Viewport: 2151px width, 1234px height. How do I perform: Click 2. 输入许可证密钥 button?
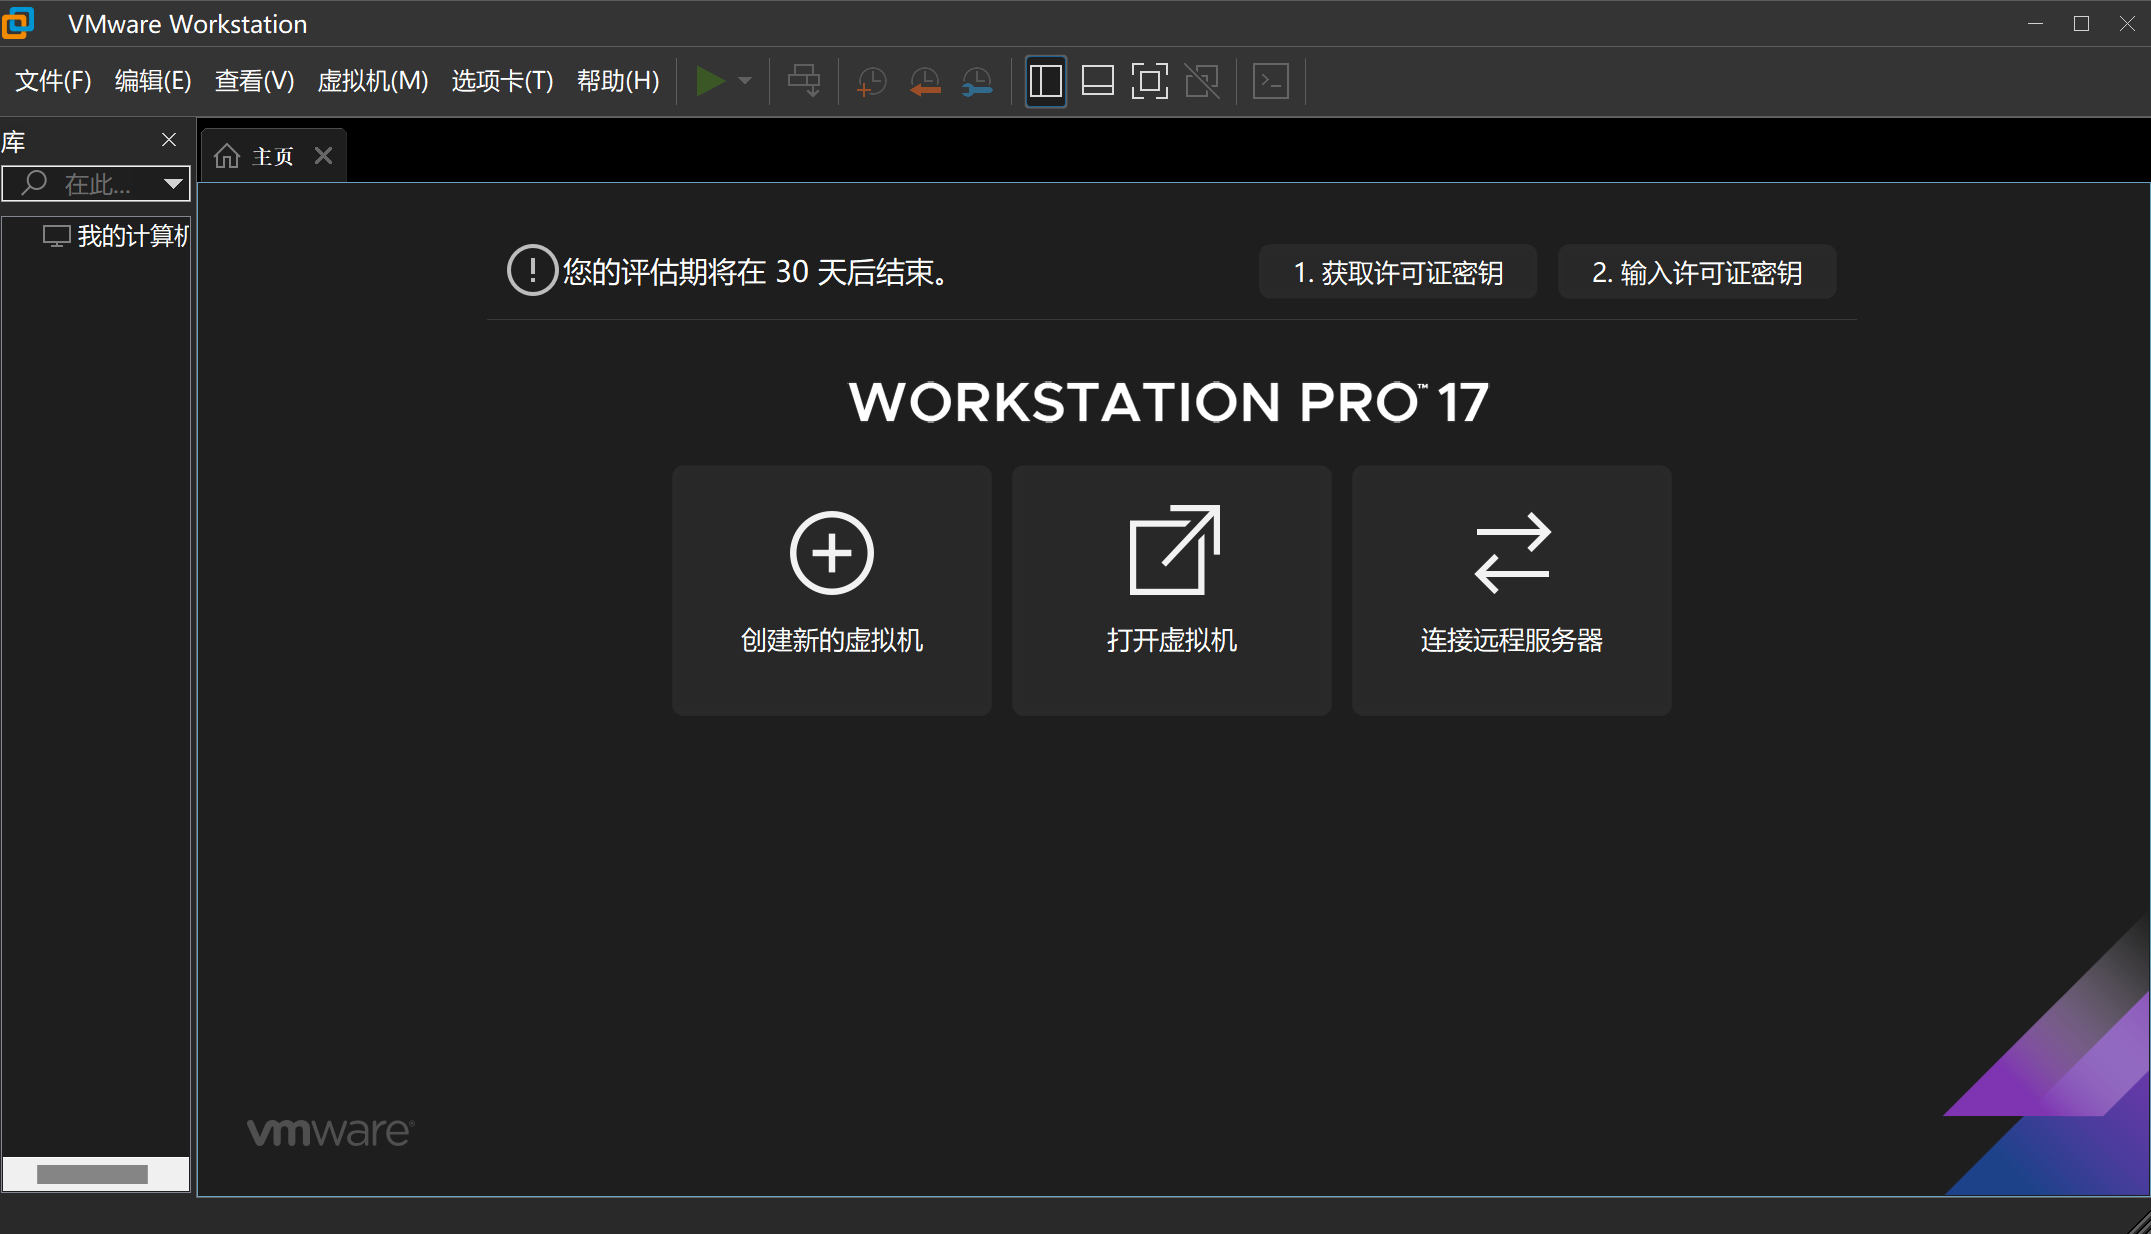1697,272
